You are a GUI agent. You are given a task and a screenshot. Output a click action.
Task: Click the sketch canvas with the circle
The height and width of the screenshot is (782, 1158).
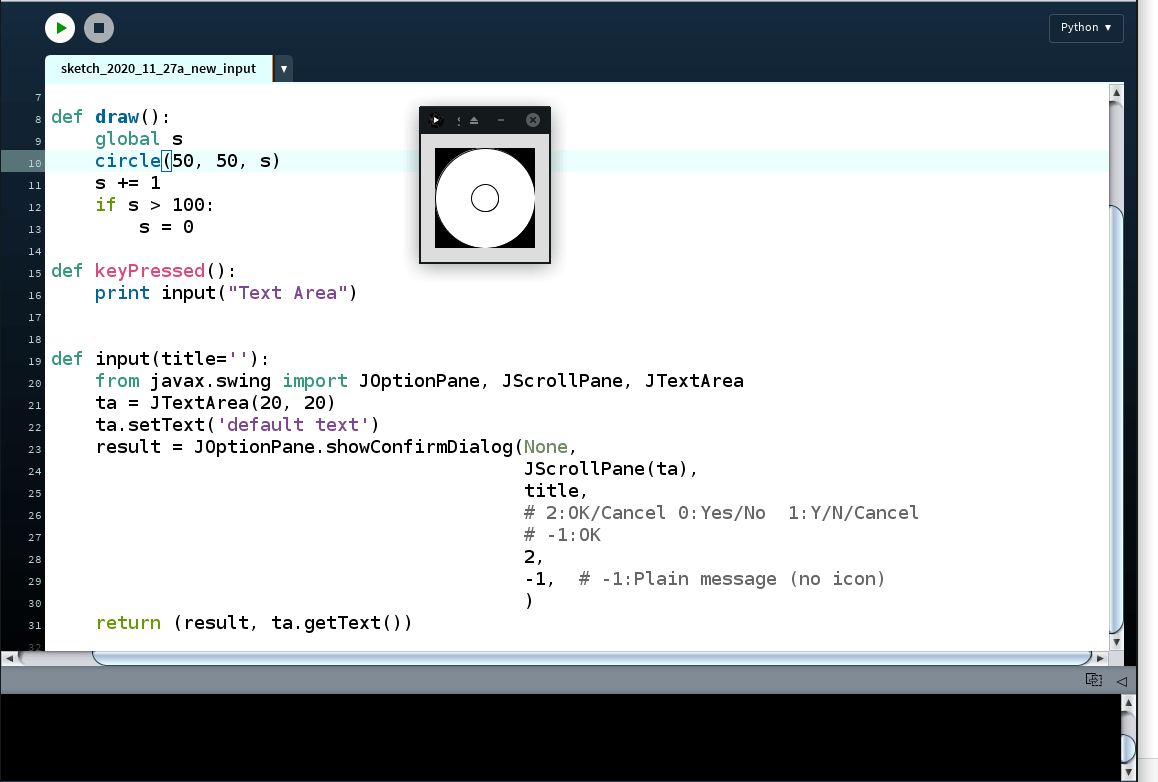coord(485,198)
